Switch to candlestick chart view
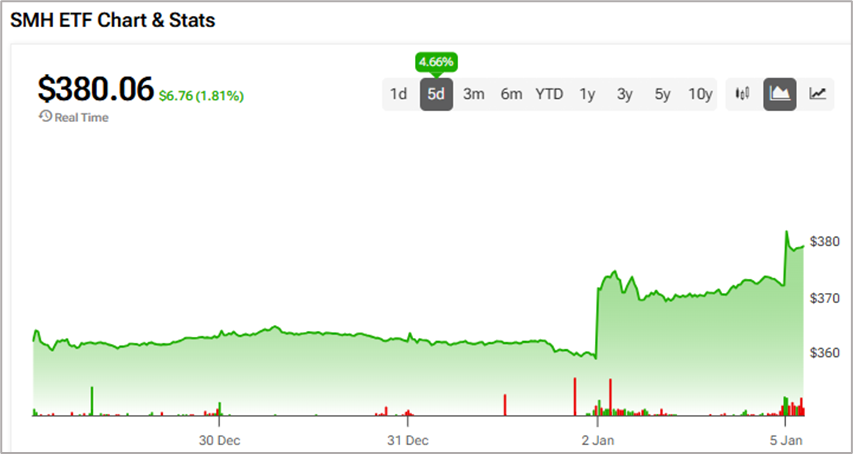 pyautogui.click(x=742, y=94)
